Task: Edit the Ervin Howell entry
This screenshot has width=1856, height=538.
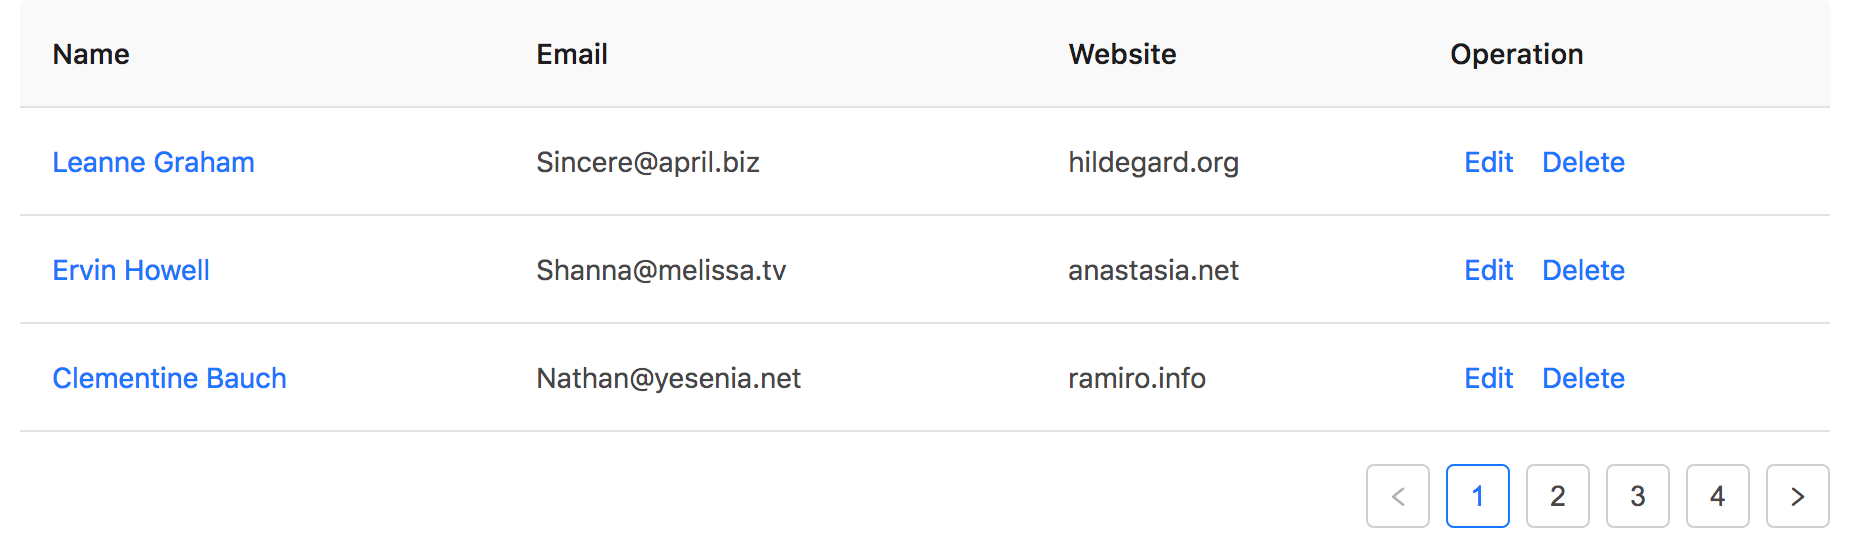Action: pos(1488,270)
